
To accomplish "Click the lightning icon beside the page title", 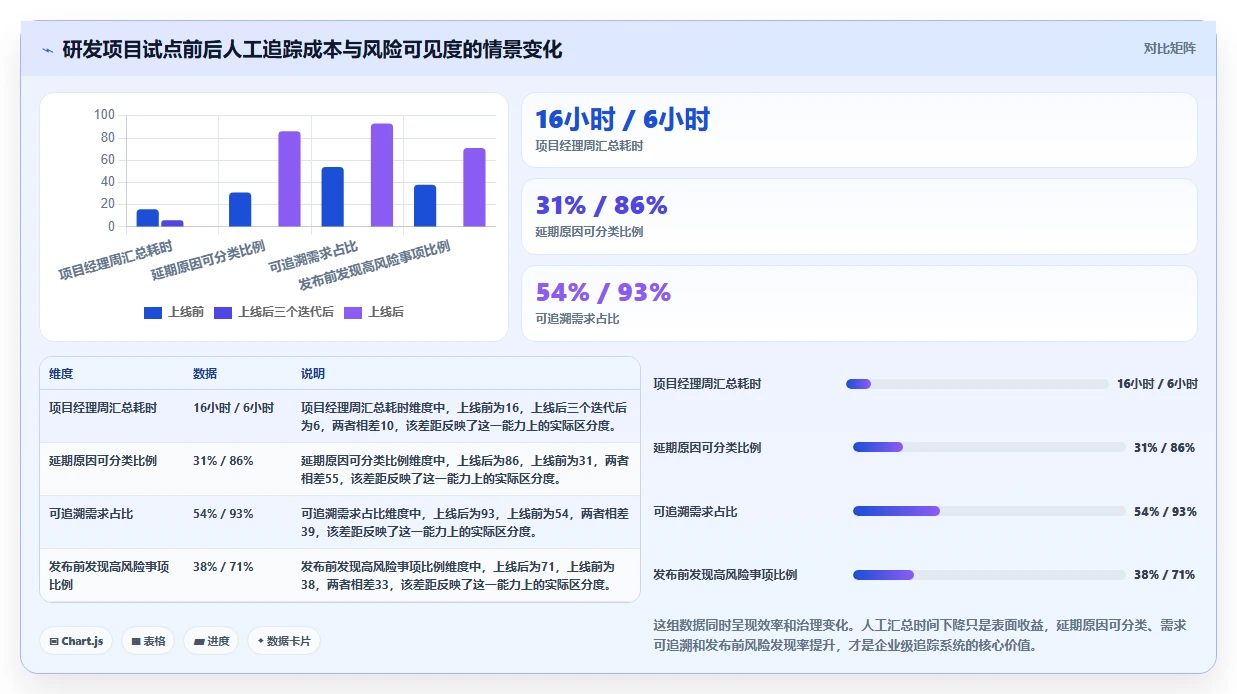I will (48, 50).
